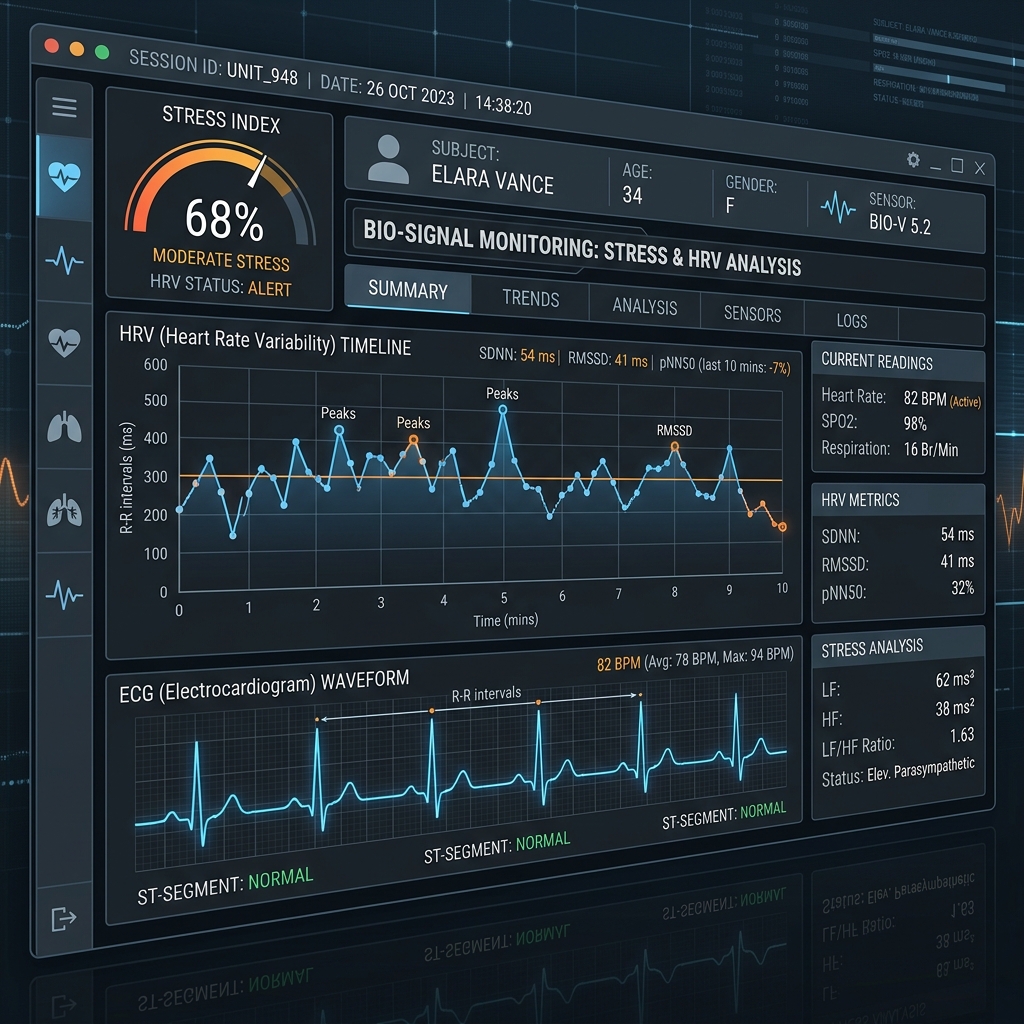
Task: Open the LOGS tab
Action: pos(852,321)
